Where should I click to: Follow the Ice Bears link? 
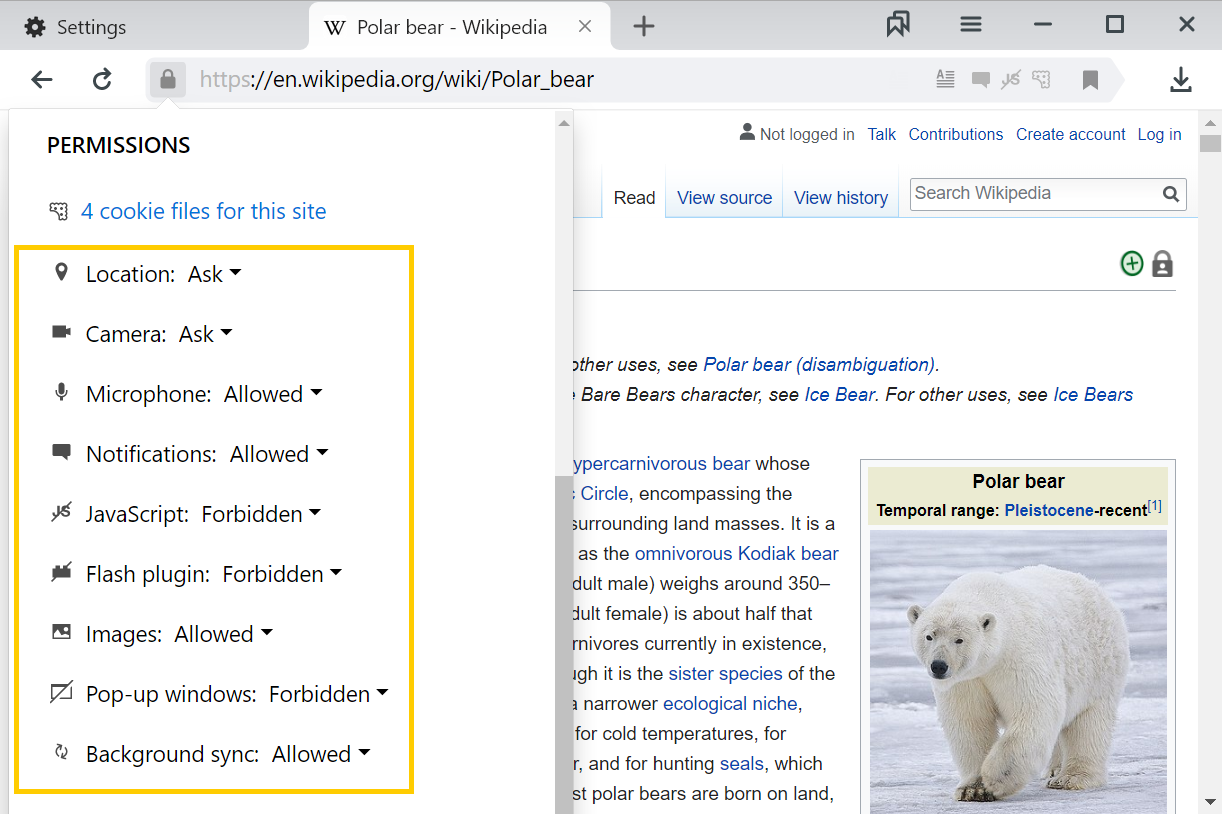click(1093, 394)
